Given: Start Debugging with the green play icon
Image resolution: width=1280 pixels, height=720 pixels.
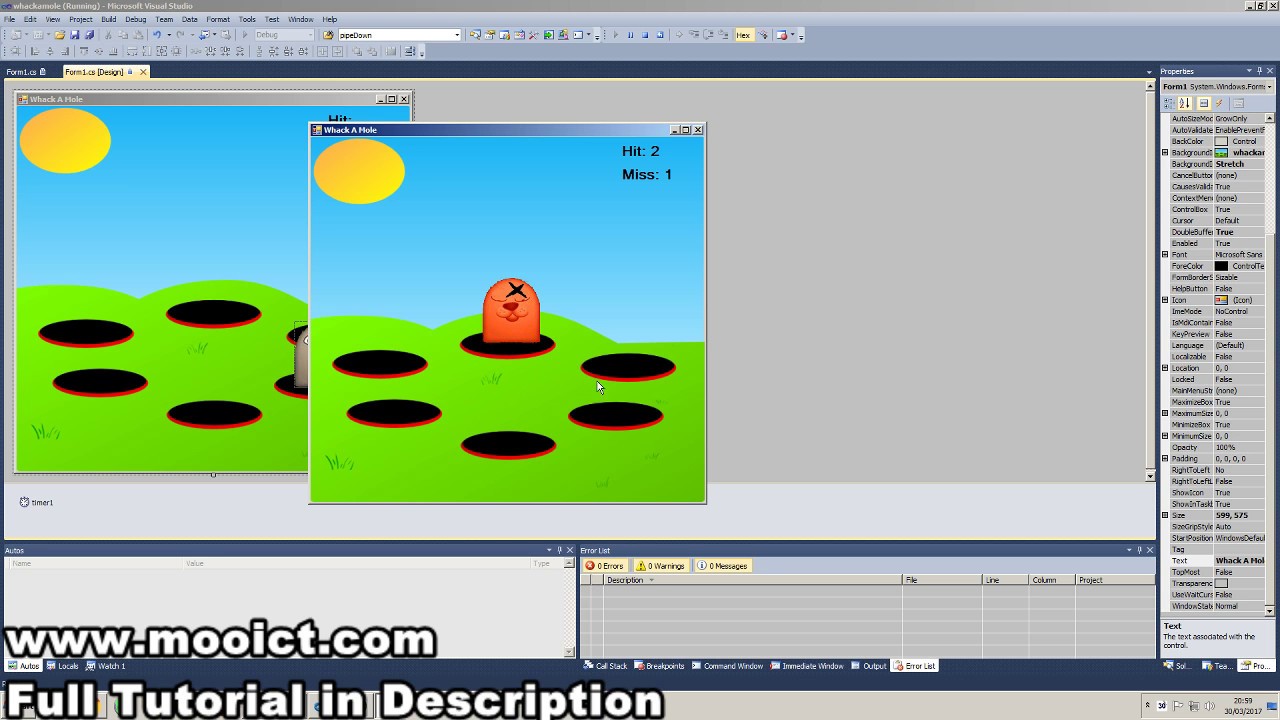Looking at the screenshot, I should (244, 35).
